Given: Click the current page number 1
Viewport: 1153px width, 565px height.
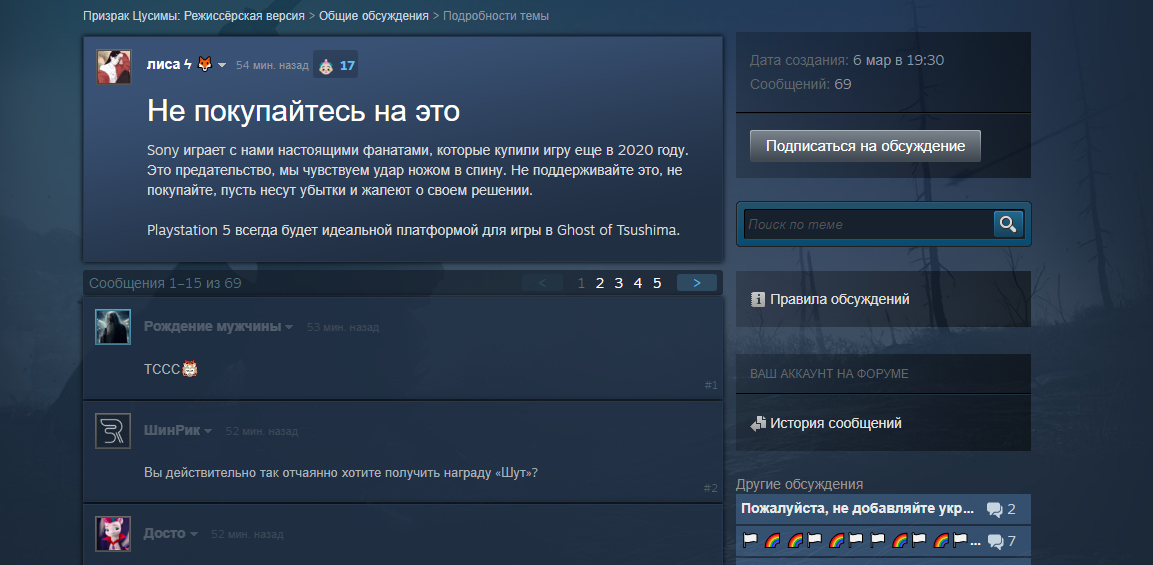Looking at the screenshot, I should (x=581, y=283).
